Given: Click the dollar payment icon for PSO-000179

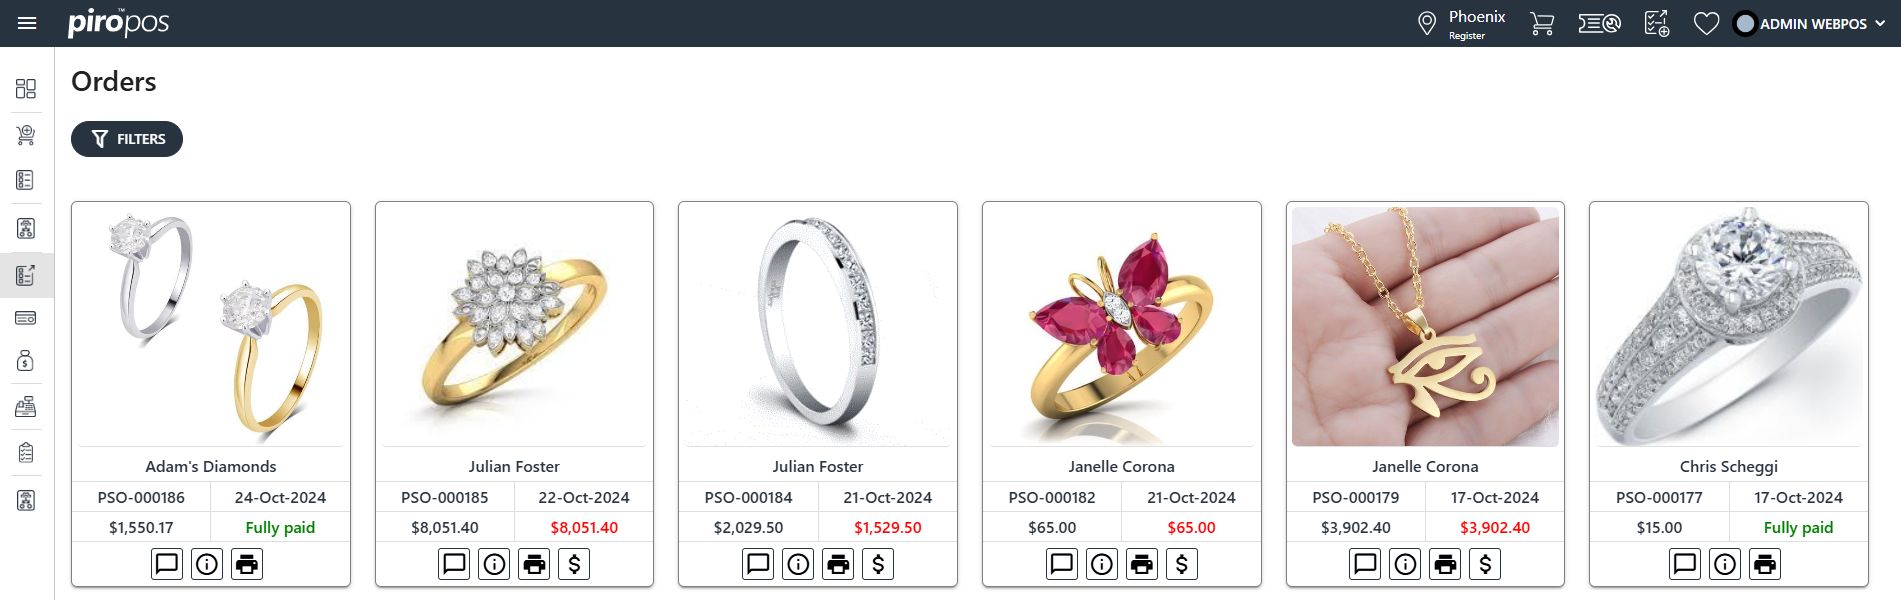Looking at the screenshot, I should pyautogui.click(x=1486, y=564).
